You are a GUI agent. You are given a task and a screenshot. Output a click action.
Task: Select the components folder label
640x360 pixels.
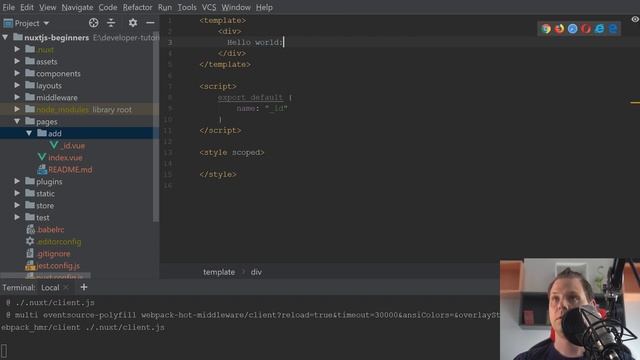[x=58, y=74]
